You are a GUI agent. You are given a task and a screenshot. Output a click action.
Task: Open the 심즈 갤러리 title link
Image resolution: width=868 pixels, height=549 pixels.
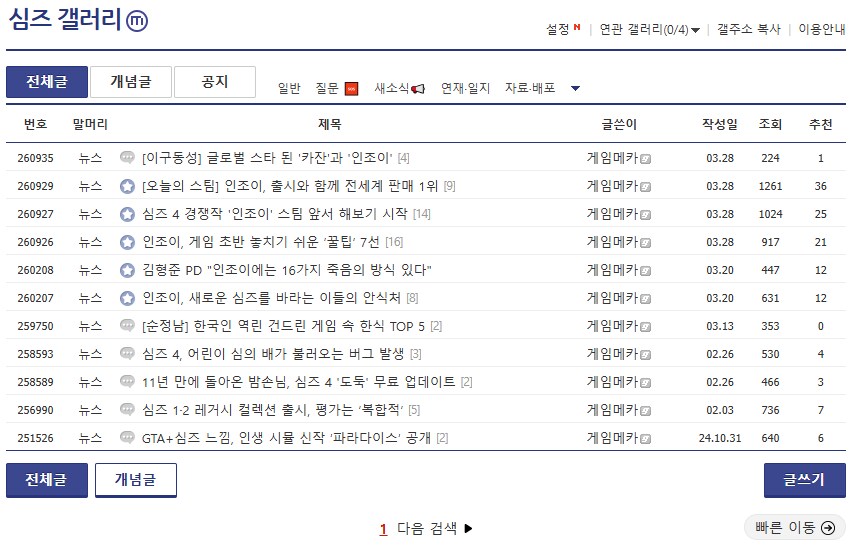(65, 19)
